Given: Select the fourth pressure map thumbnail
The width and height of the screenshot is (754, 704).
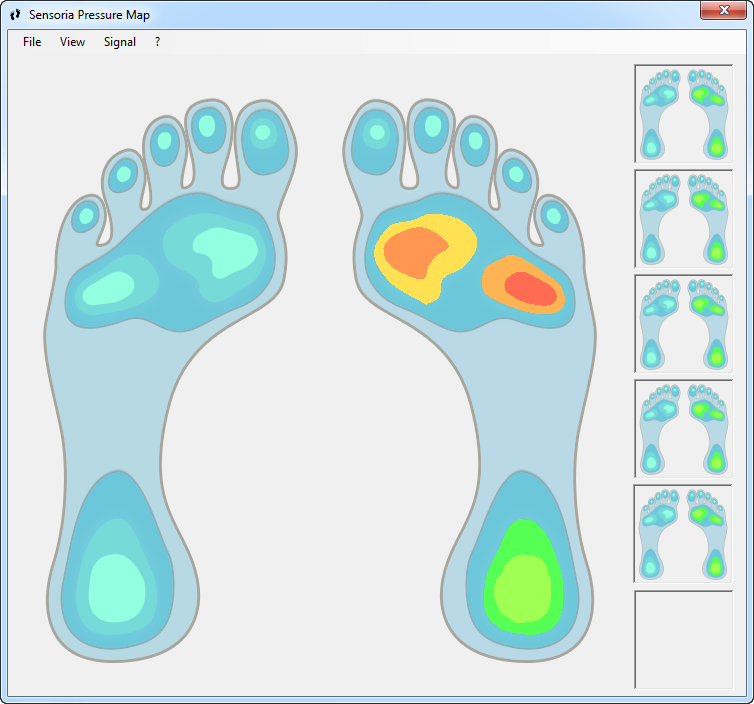Looking at the screenshot, I should (x=683, y=429).
